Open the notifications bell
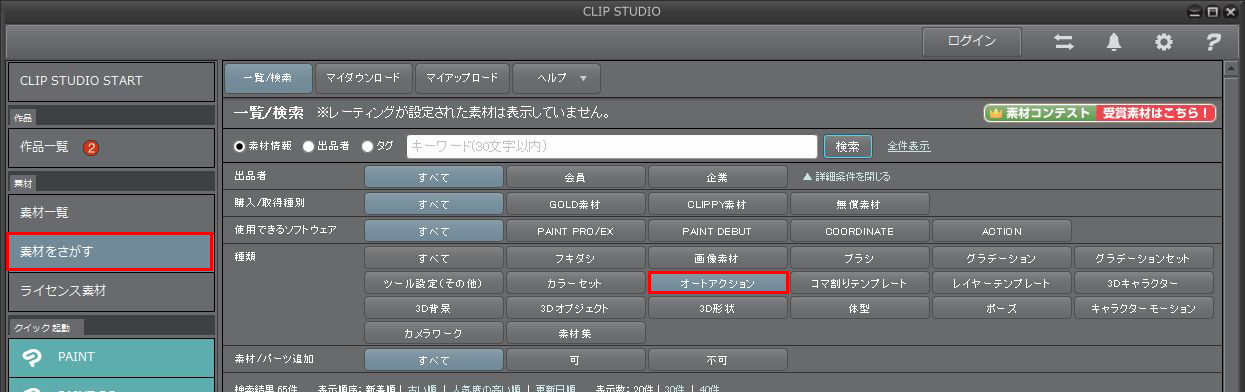Image resolution: width=1245 pixels, height=392 pixels. point(1114,42)
